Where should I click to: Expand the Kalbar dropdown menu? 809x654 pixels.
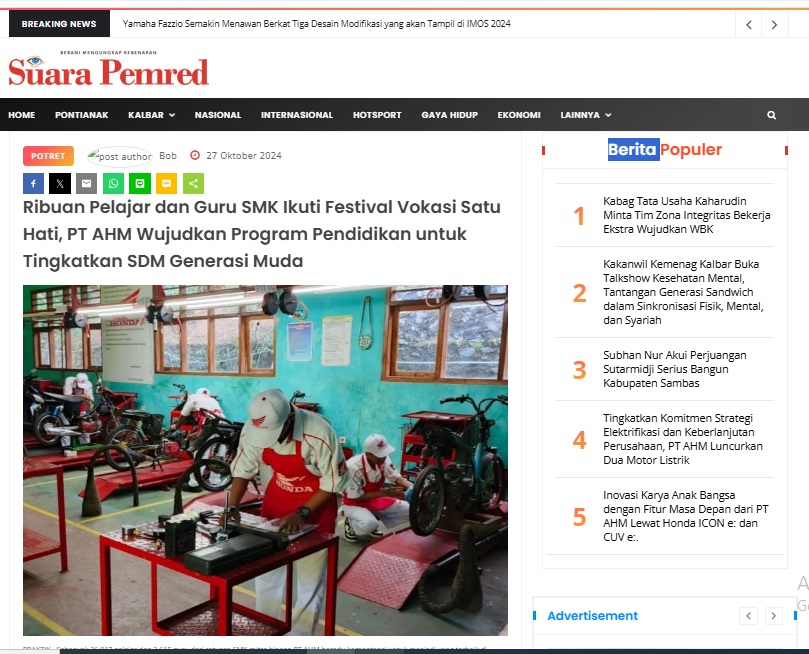(151, 115)
